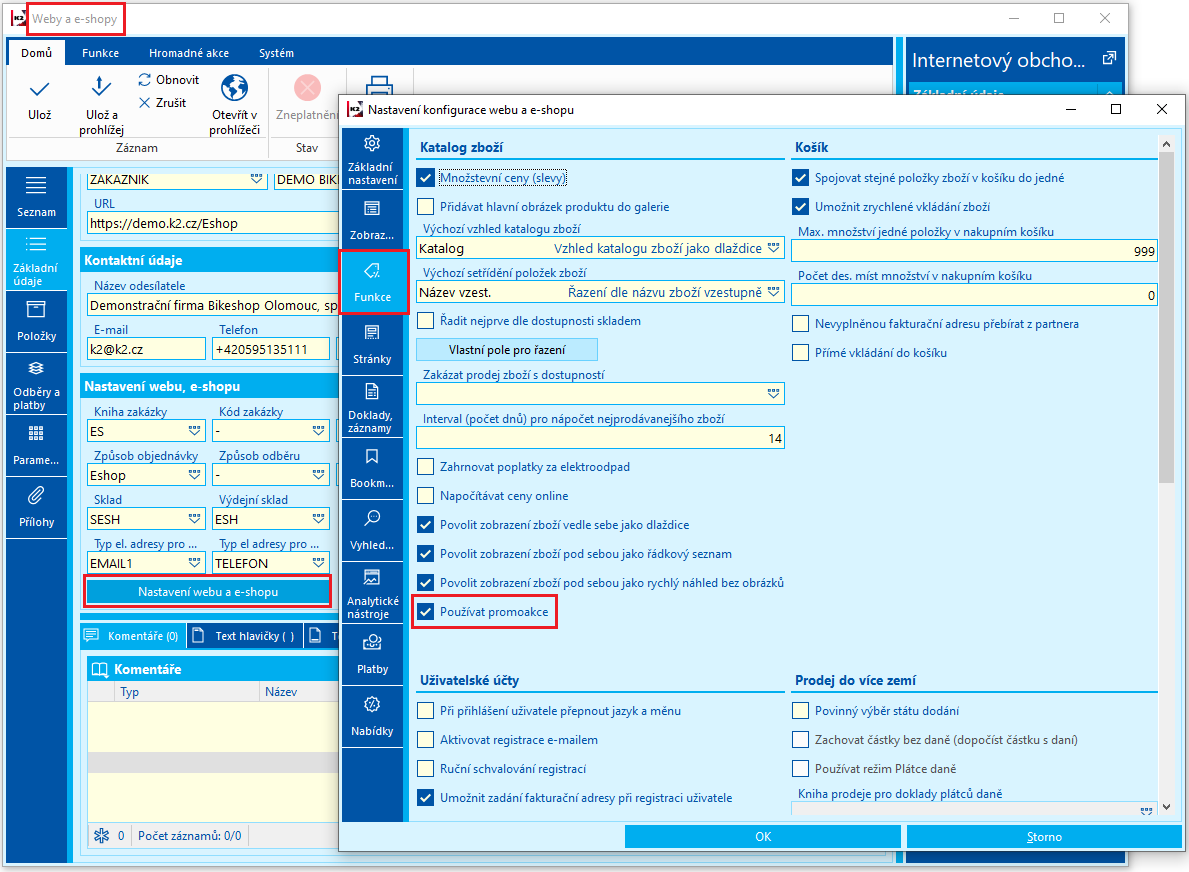The width and height of the screenshot is (1189, 872).
Task: Select Vyhledávání section in the config dialog
Action: pyautogui.click(x=372, y=531)
